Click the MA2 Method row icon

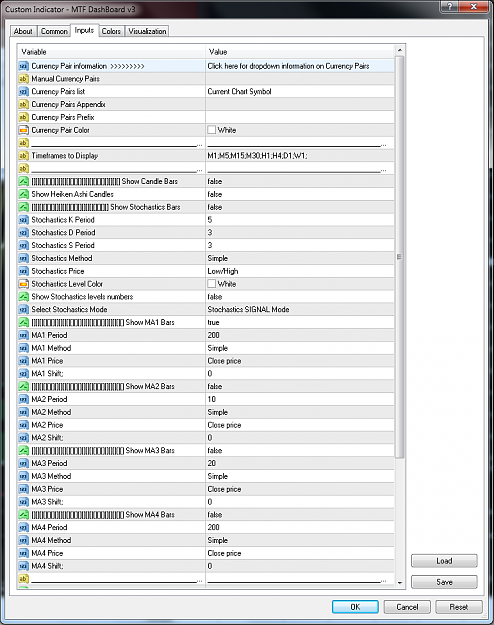(x=24, y=412)
